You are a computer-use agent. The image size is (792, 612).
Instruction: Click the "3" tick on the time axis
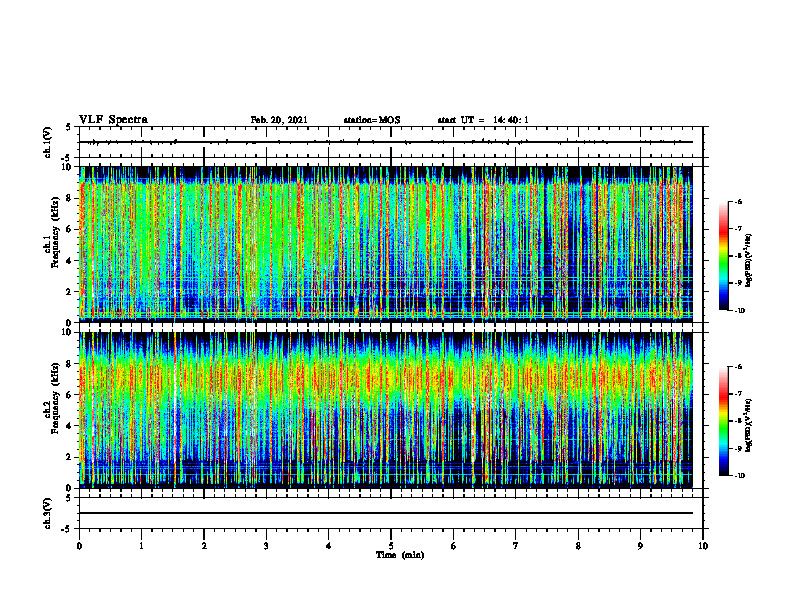pos(266,546)
